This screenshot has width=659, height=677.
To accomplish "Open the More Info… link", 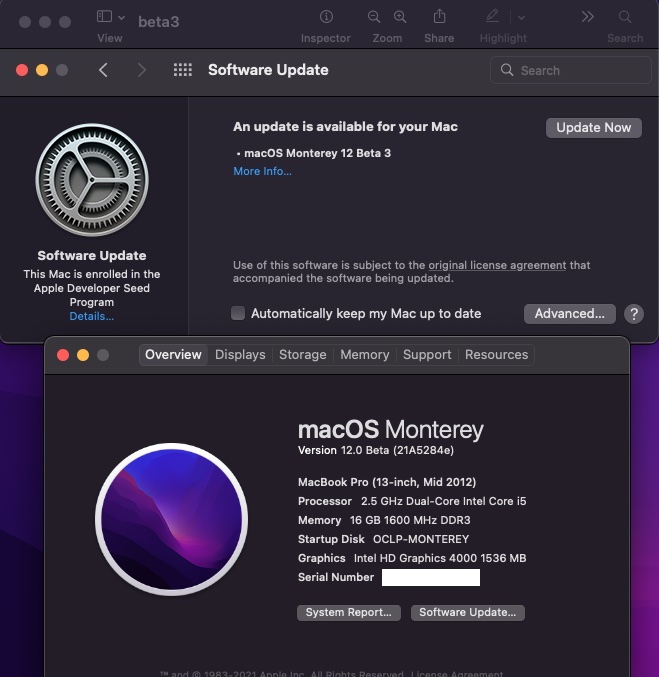I will click(262, 171).
